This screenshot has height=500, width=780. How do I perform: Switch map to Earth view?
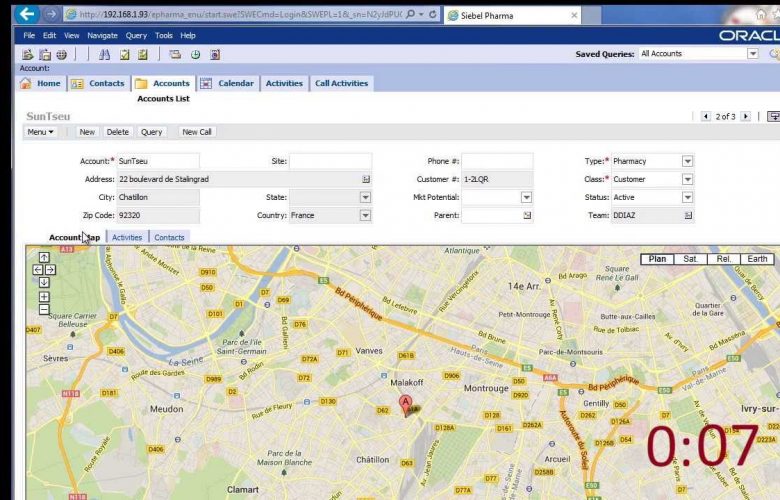[x=757, y=259]
